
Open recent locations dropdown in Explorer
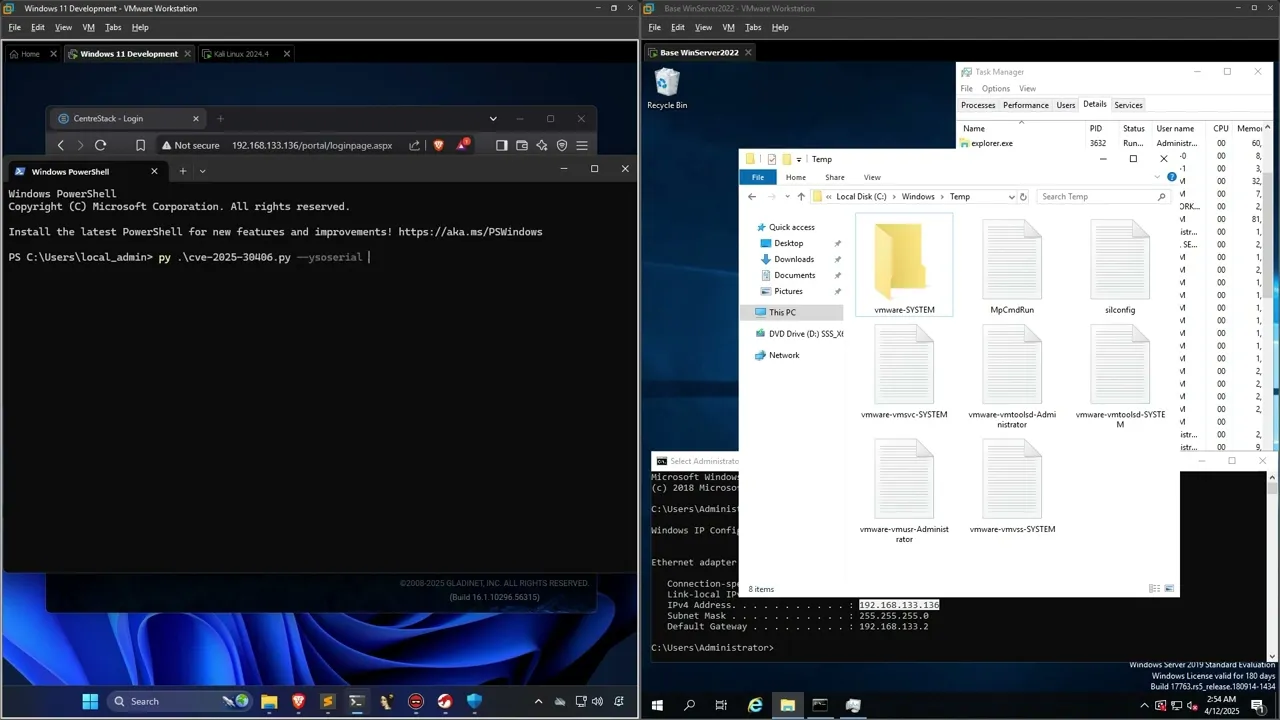coord(787,197)
